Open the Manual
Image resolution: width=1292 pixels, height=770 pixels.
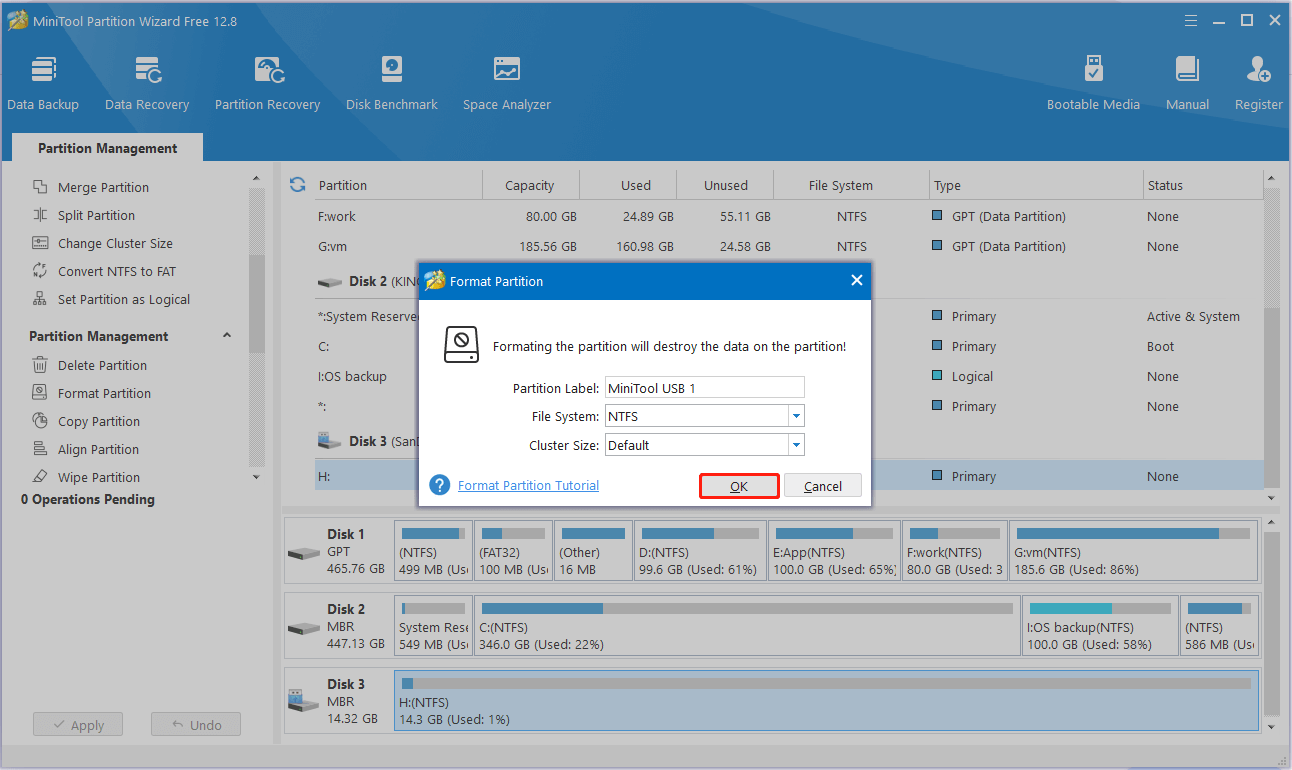coord(1187,84)
